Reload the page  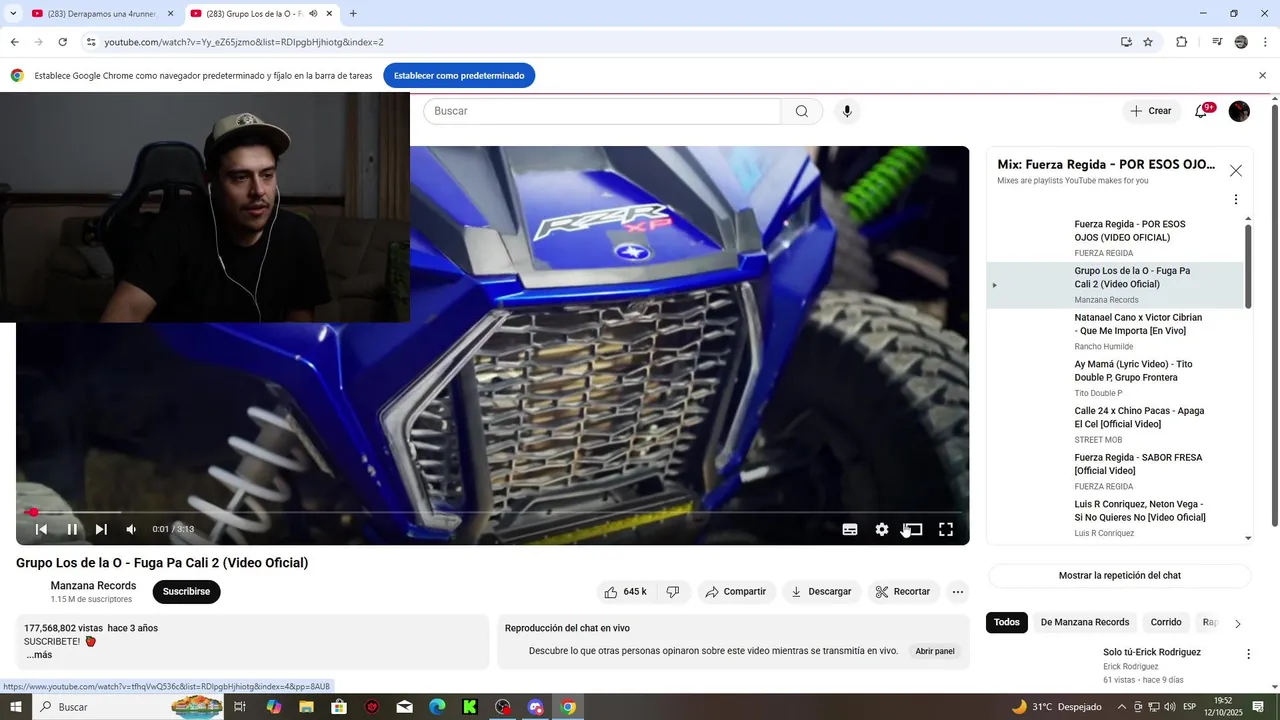pyautogui.click(x=63, y=42)
